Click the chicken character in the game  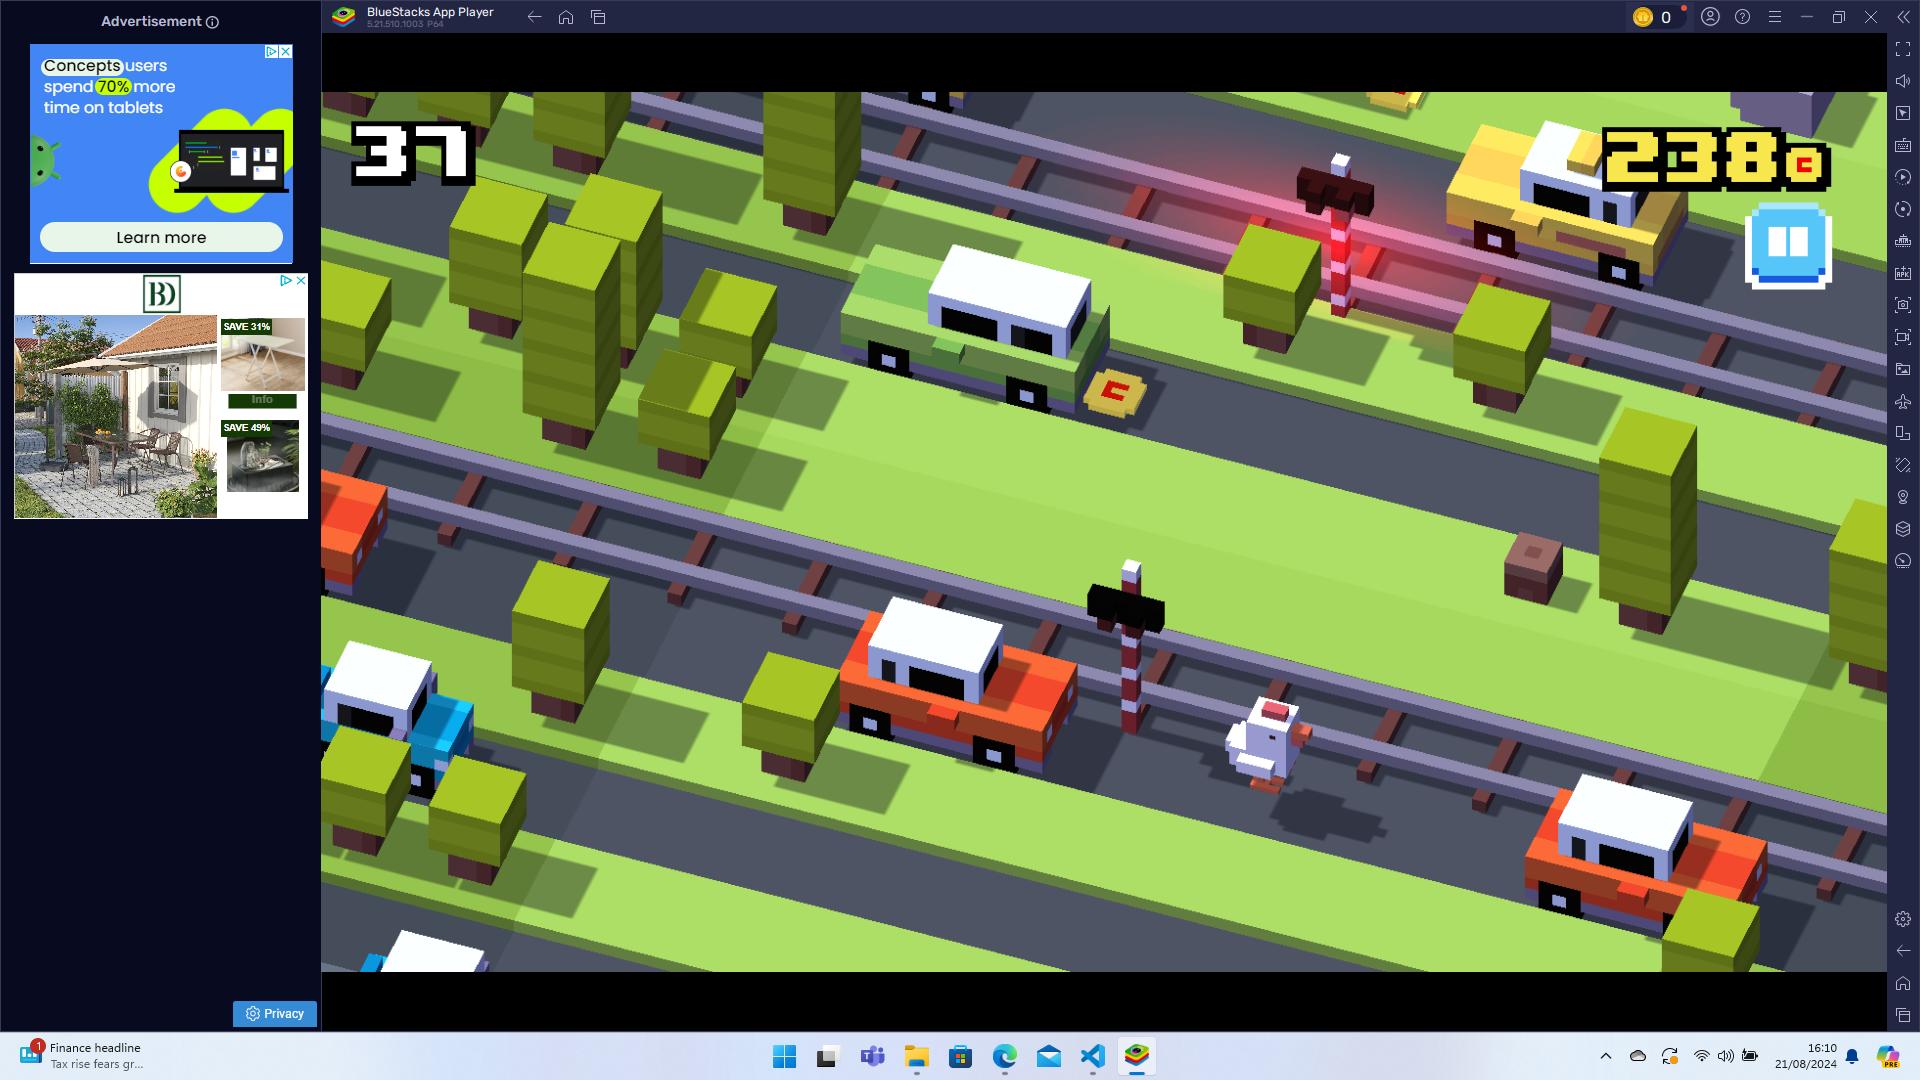tap(1267, 744)
